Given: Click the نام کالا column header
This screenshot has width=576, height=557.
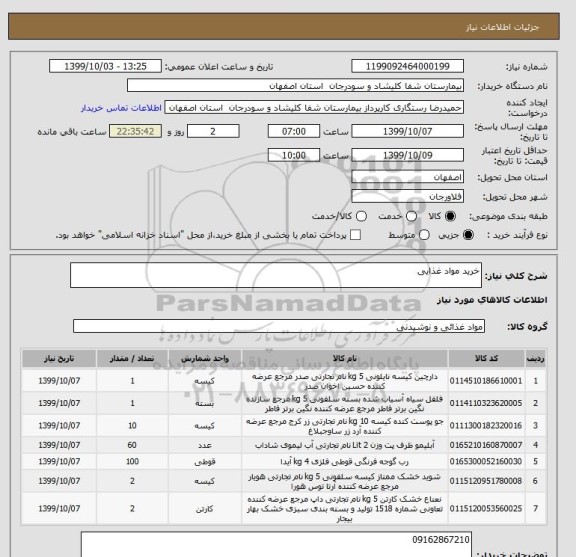Looking at the screenshot, I should [345, 359].
